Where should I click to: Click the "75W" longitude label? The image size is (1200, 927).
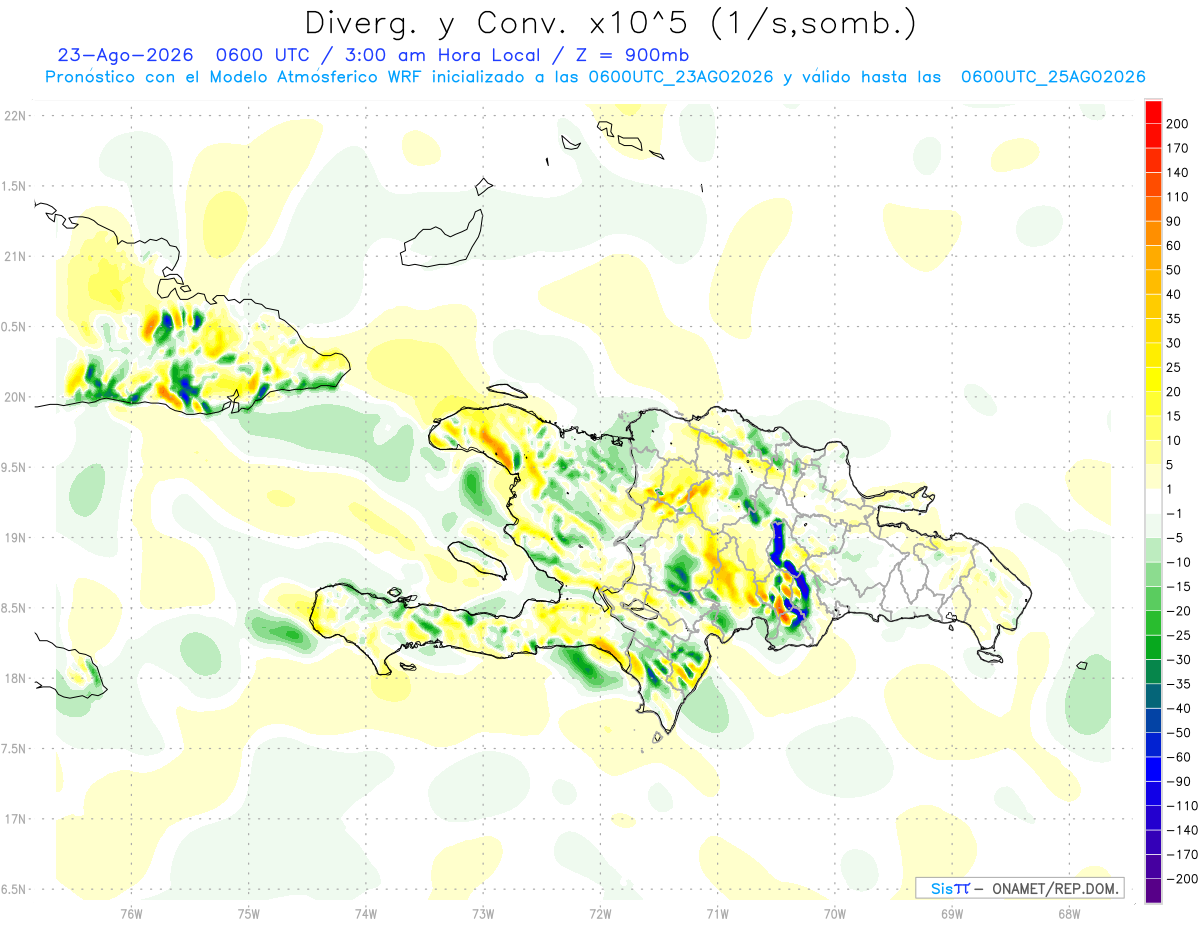[248, 914]
